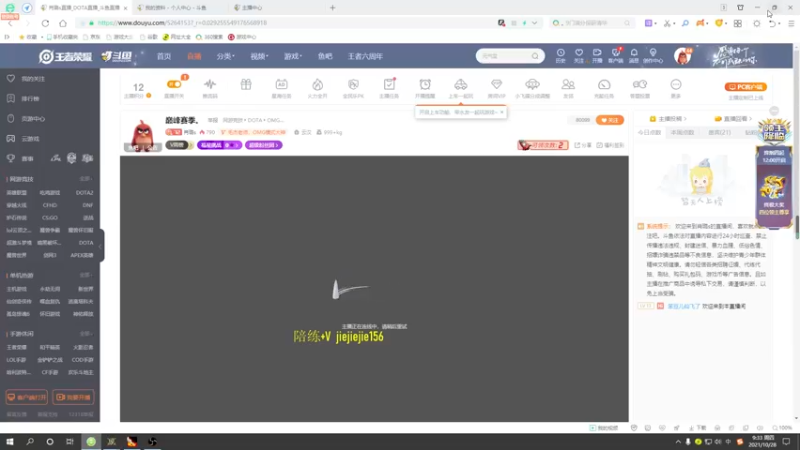Click the Angry Bird streamer avatar
800x450 pixels.
[x=142, y=135]
